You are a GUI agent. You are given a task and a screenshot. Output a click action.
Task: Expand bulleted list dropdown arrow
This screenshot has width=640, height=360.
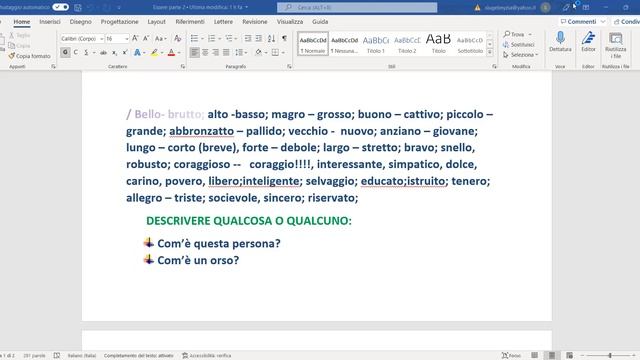point(202,39)
